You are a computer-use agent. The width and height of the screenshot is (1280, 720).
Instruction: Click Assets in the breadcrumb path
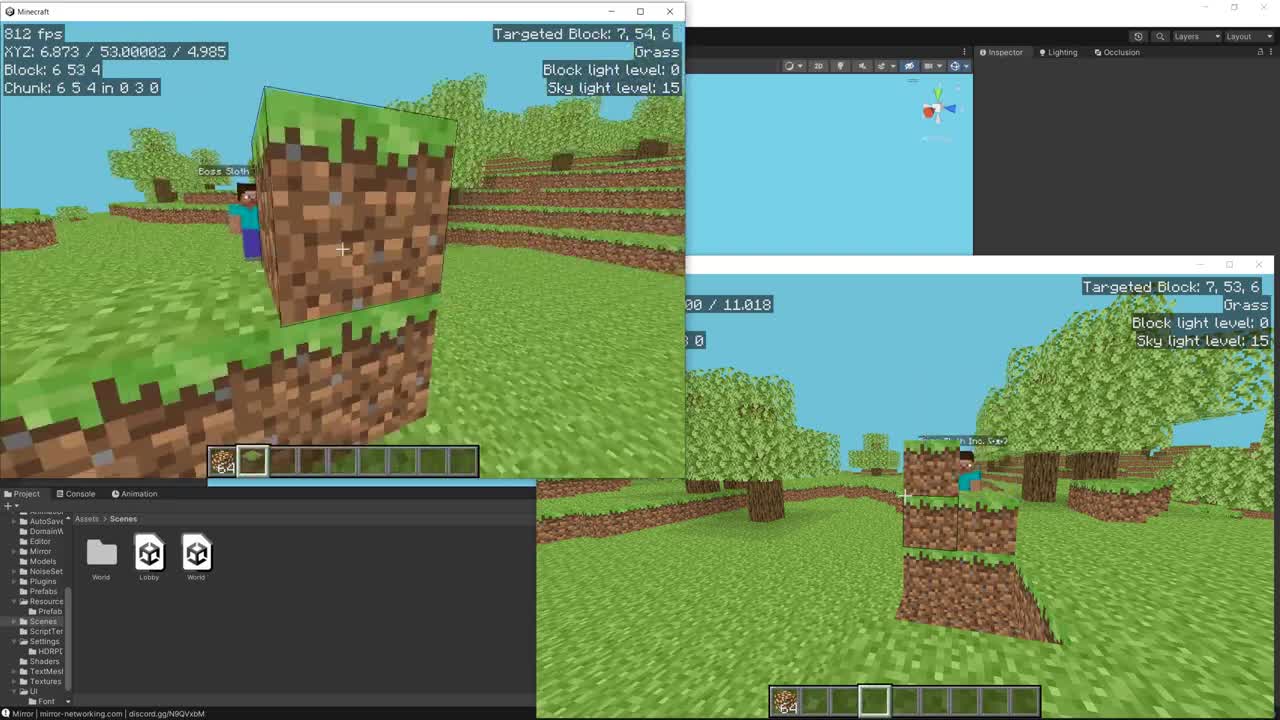click(x=87, y=519)
